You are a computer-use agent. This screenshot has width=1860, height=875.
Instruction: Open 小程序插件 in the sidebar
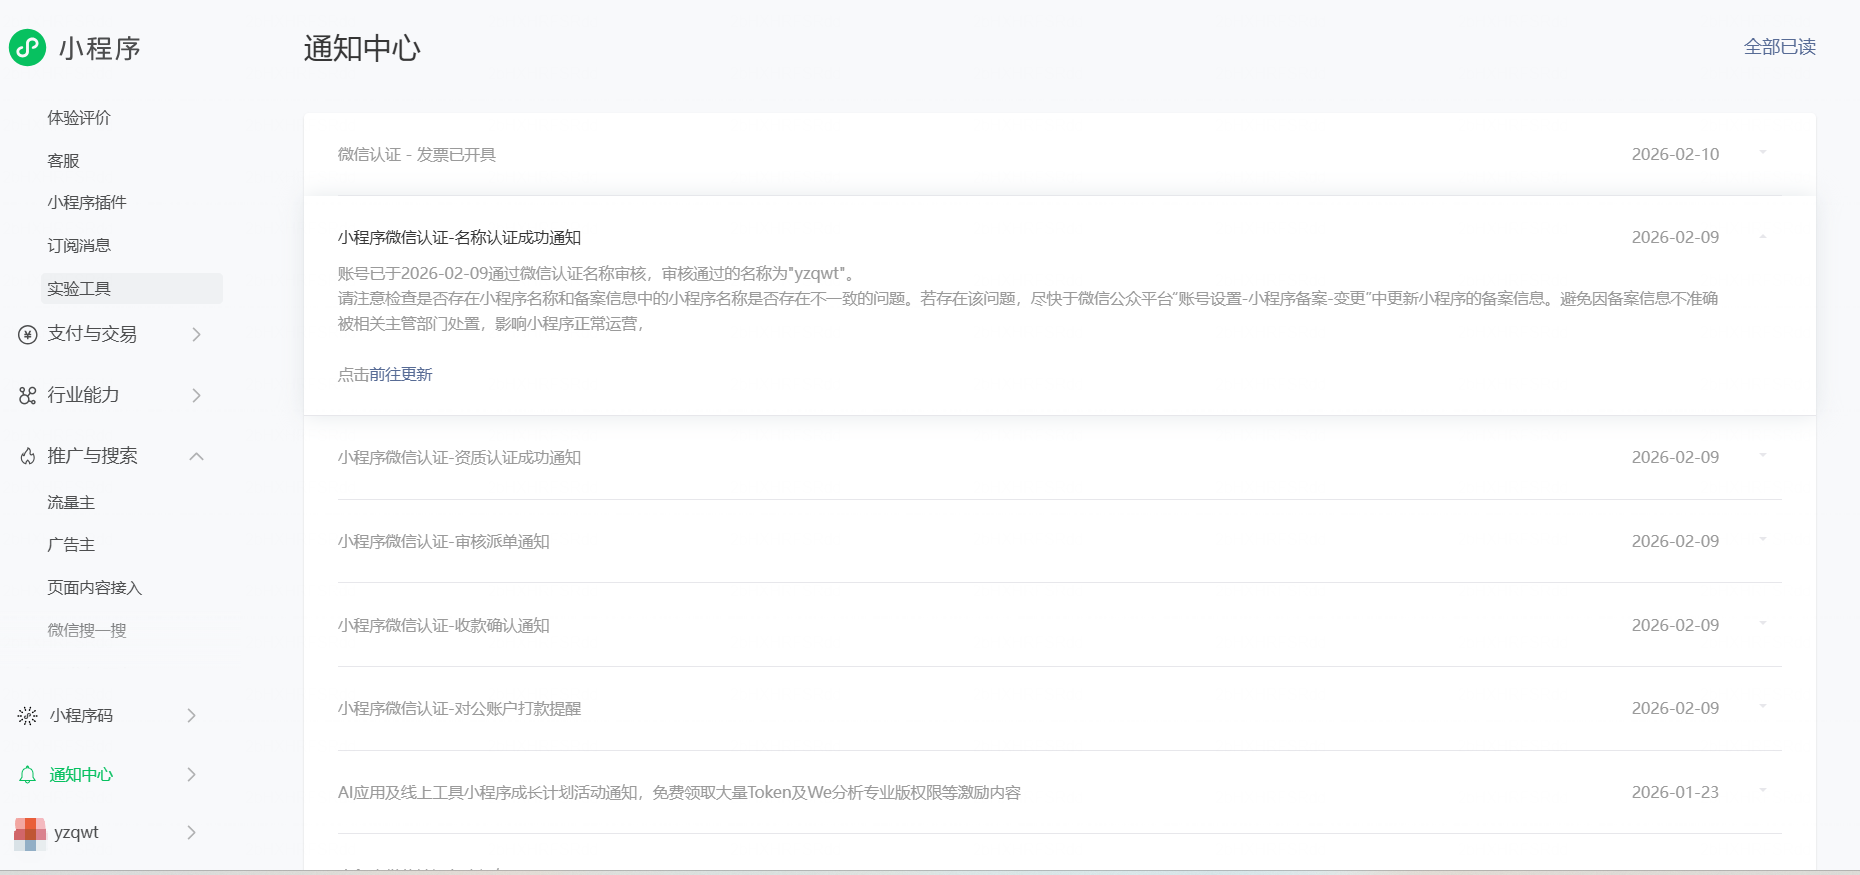87,203
